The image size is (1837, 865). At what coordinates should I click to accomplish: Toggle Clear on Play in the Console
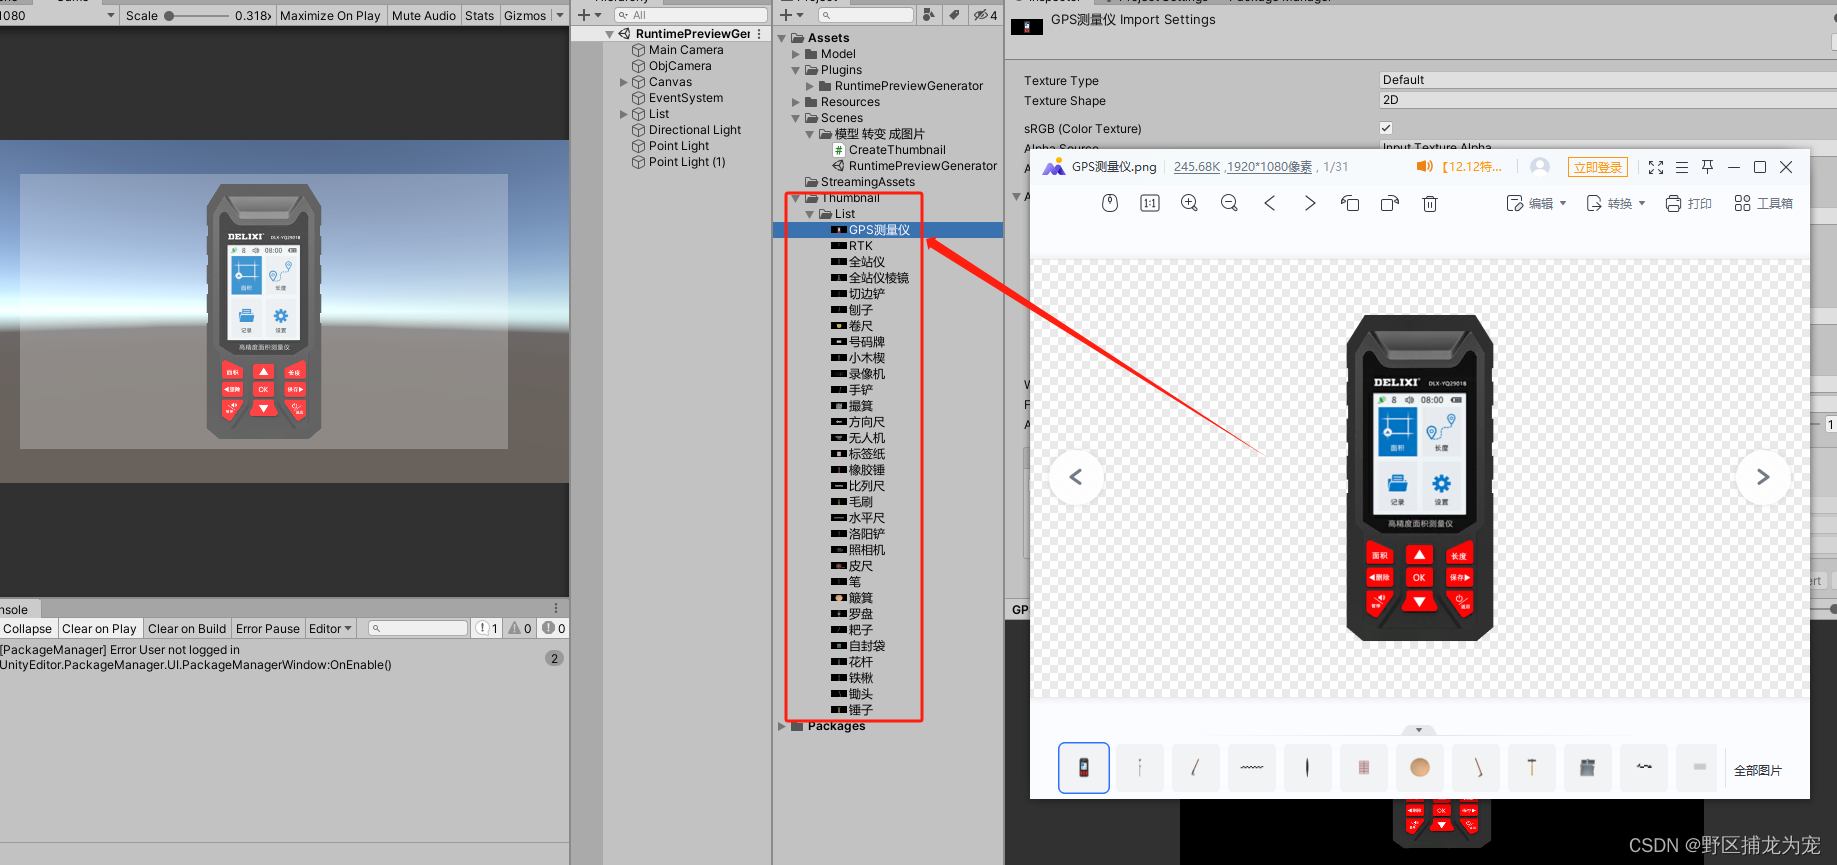pos(99,629)
